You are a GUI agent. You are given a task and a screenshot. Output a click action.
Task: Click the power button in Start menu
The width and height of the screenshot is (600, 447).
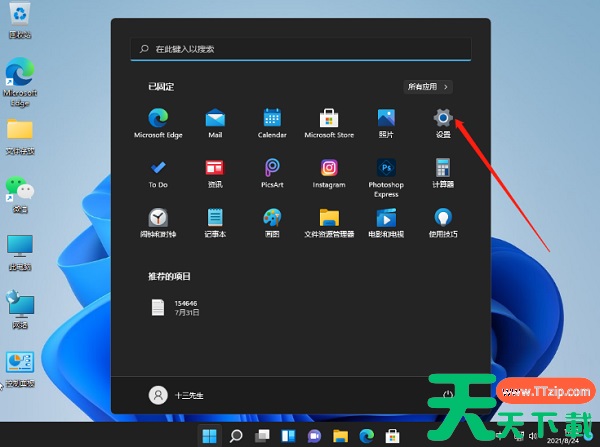[448, 395]
